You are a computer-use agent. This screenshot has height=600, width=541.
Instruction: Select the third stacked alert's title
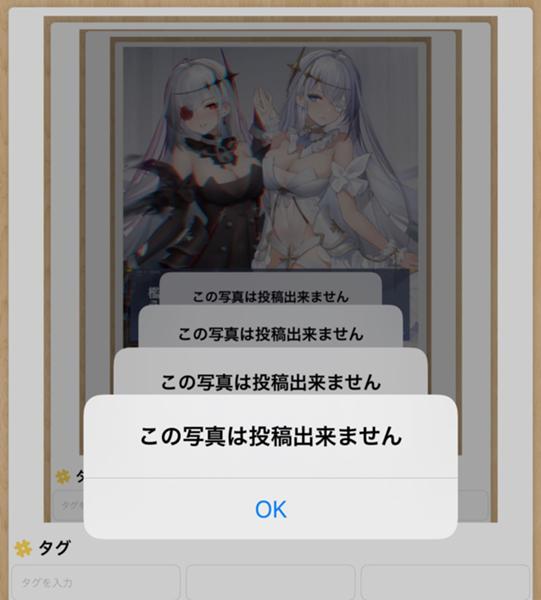pos(270,334)
